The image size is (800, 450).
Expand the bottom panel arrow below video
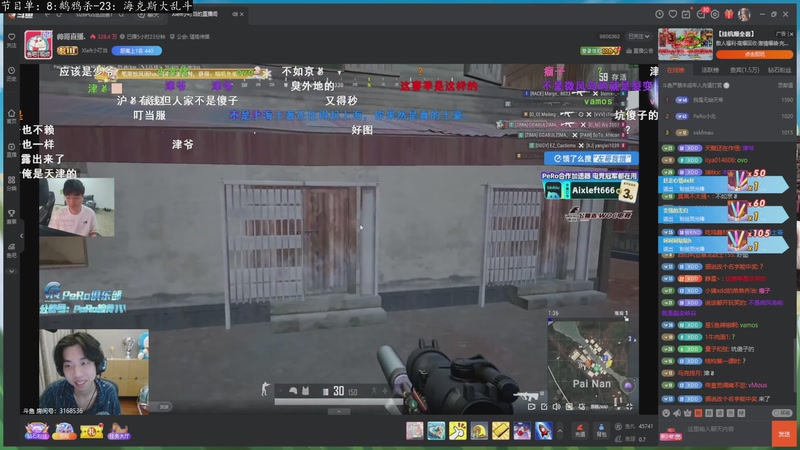[339, 411]
